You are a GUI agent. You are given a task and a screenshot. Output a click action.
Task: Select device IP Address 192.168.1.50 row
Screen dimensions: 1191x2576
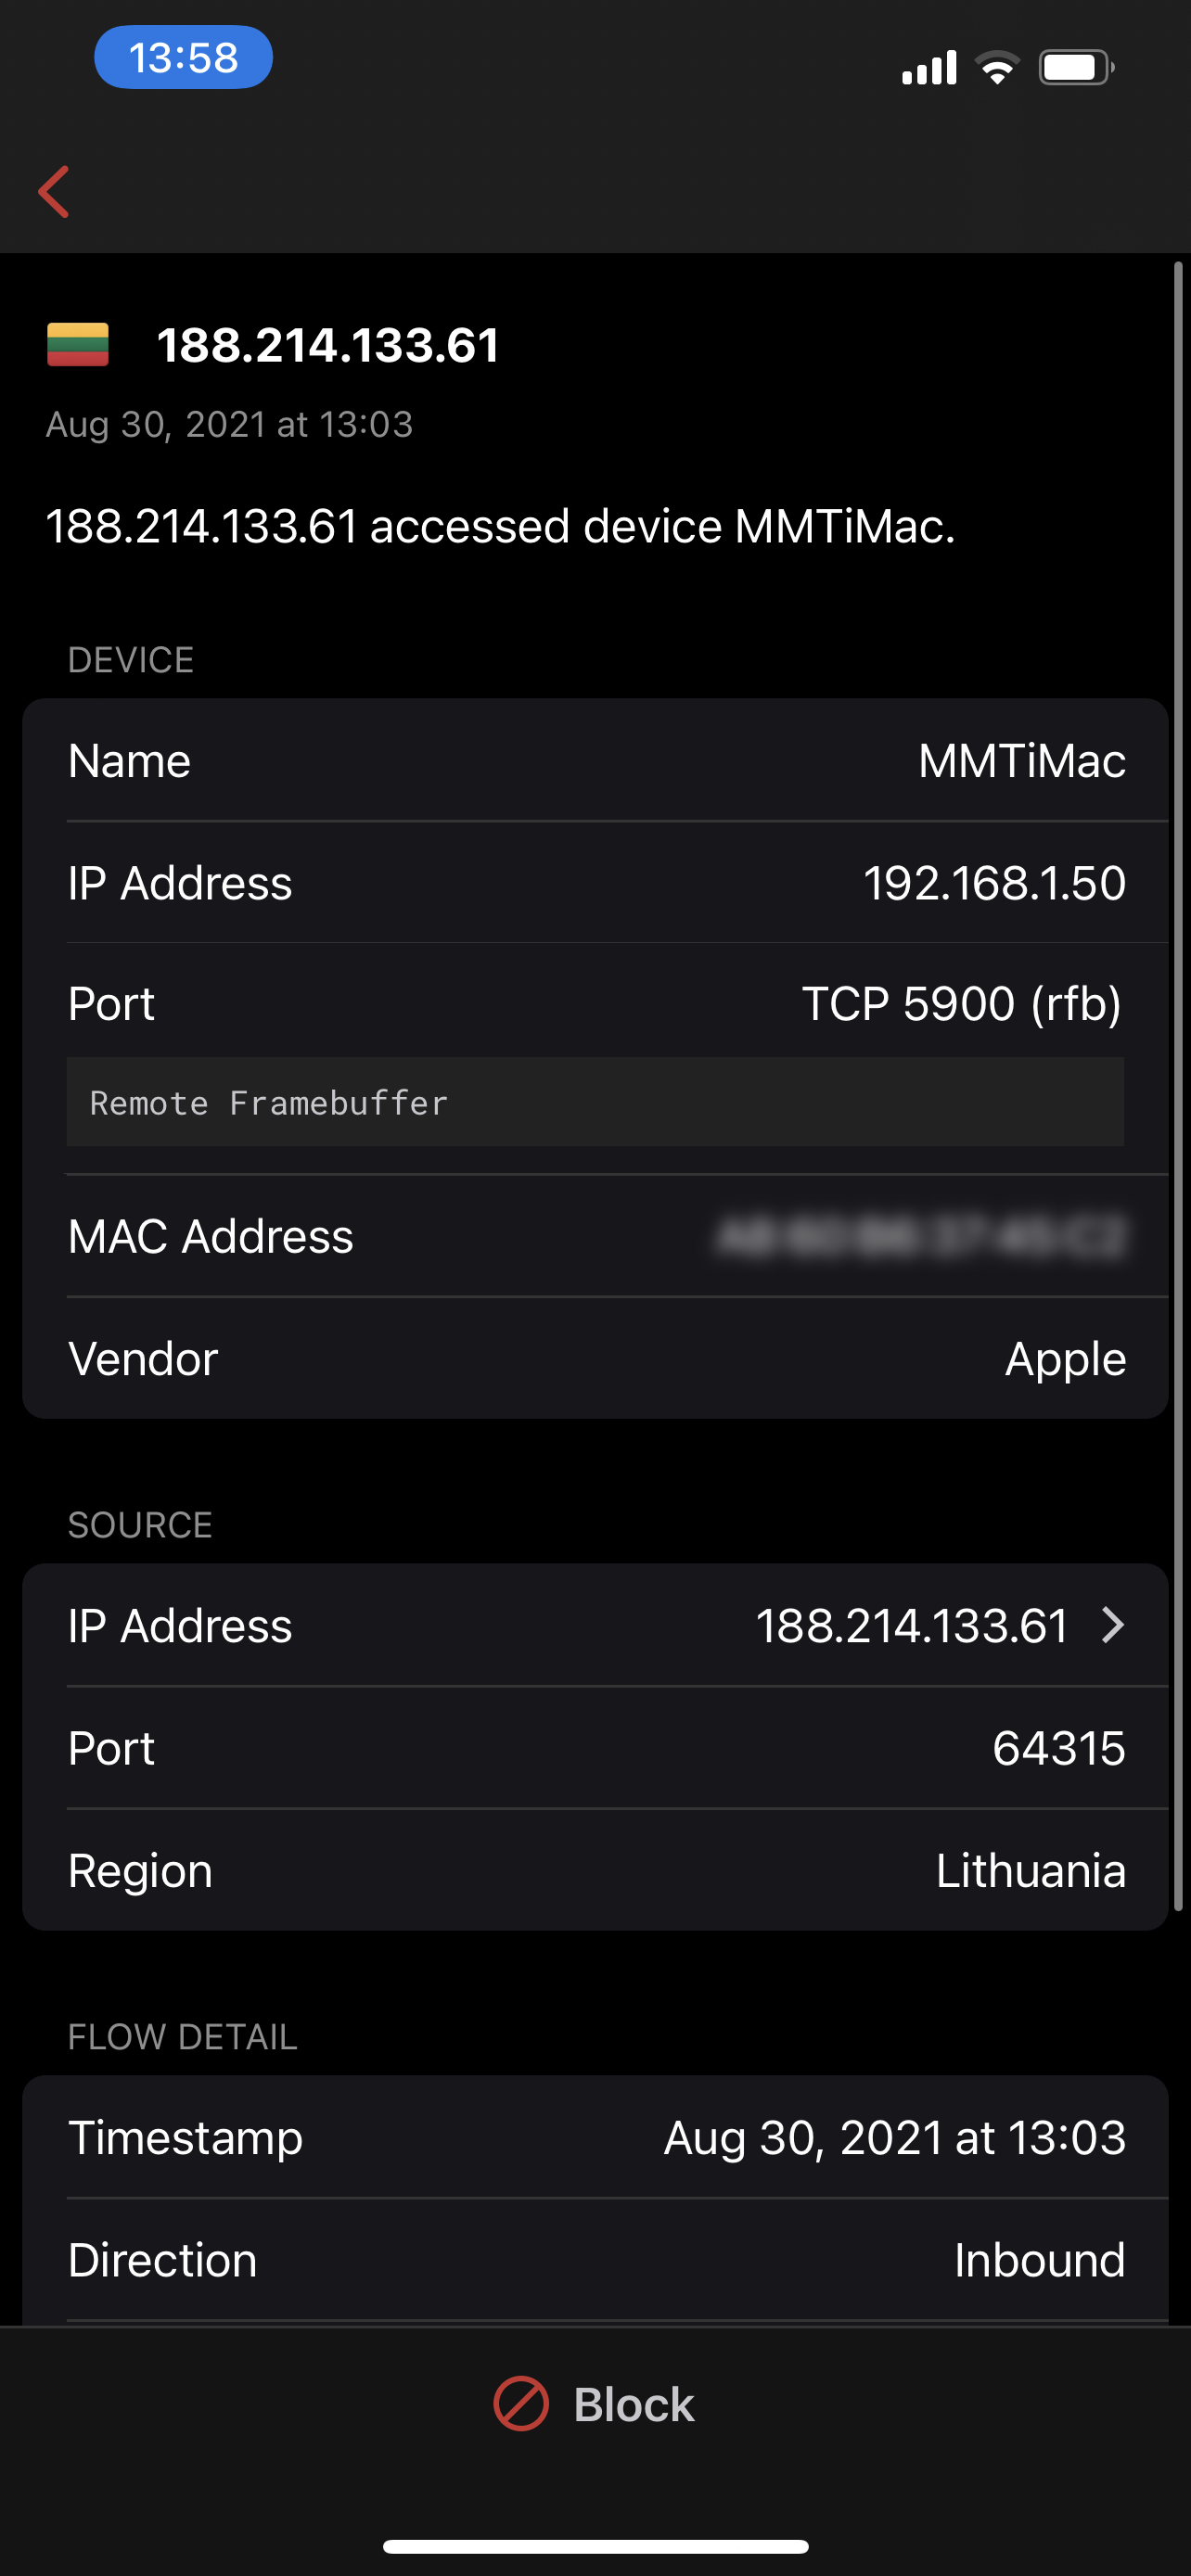596,883
